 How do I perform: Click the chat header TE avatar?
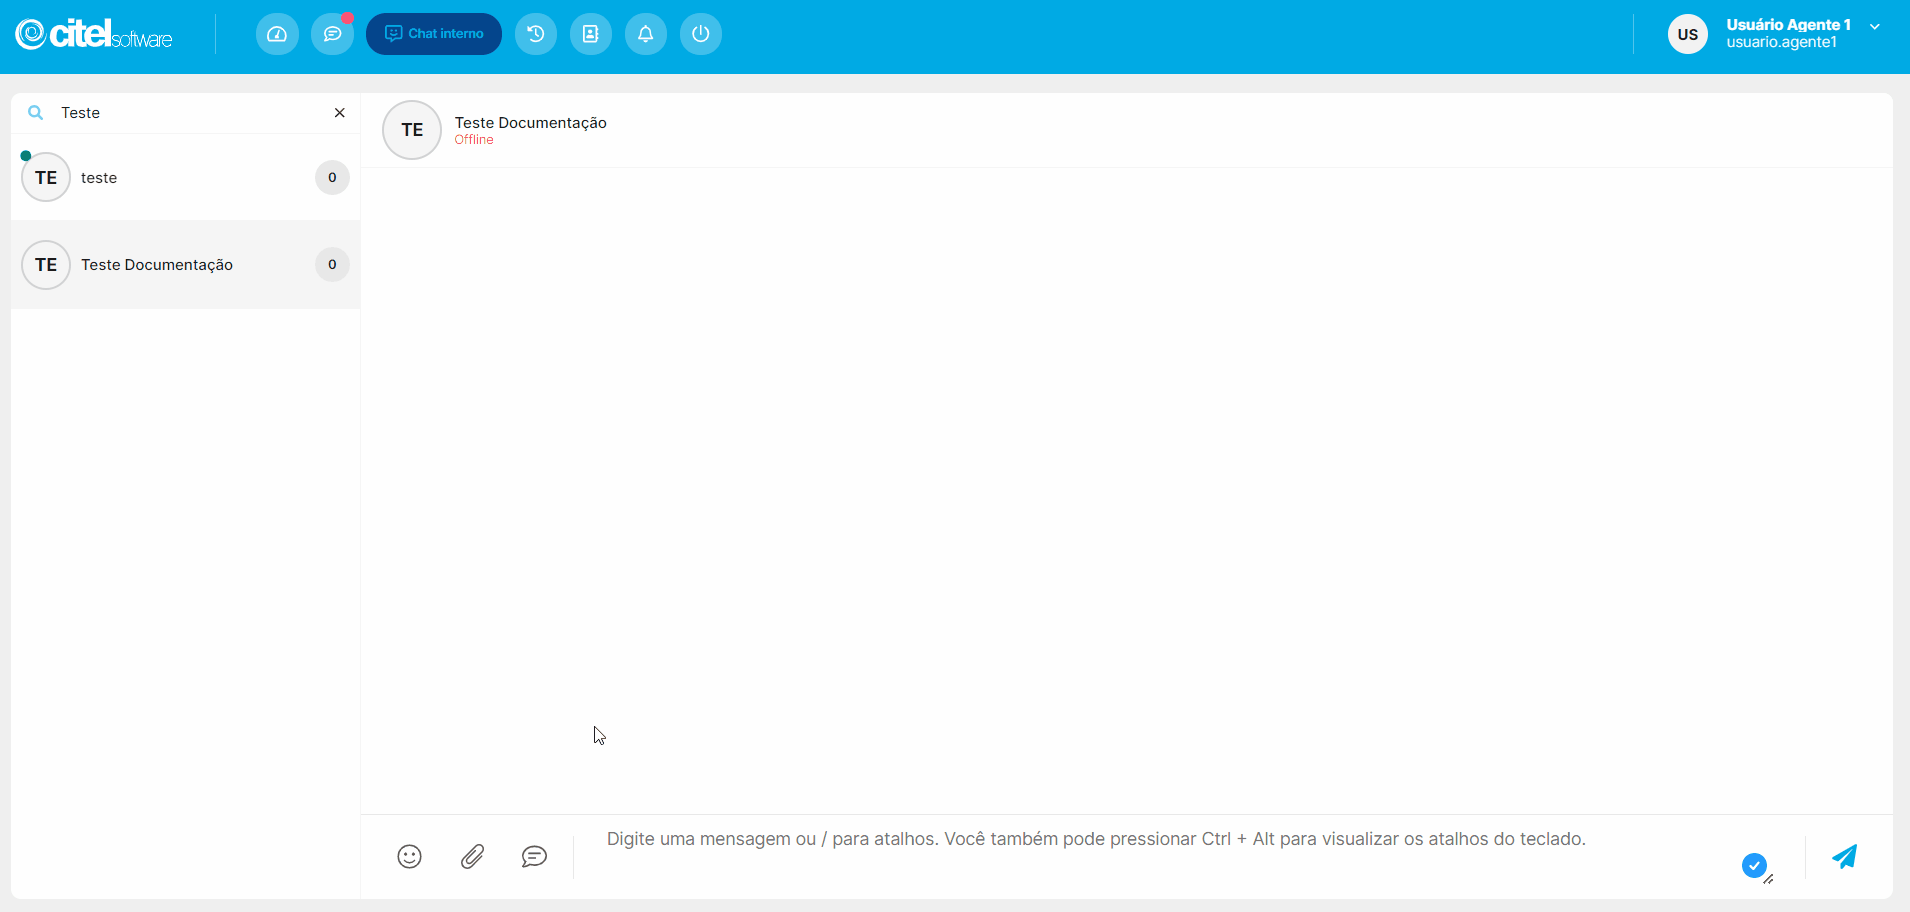coord(412,130)
